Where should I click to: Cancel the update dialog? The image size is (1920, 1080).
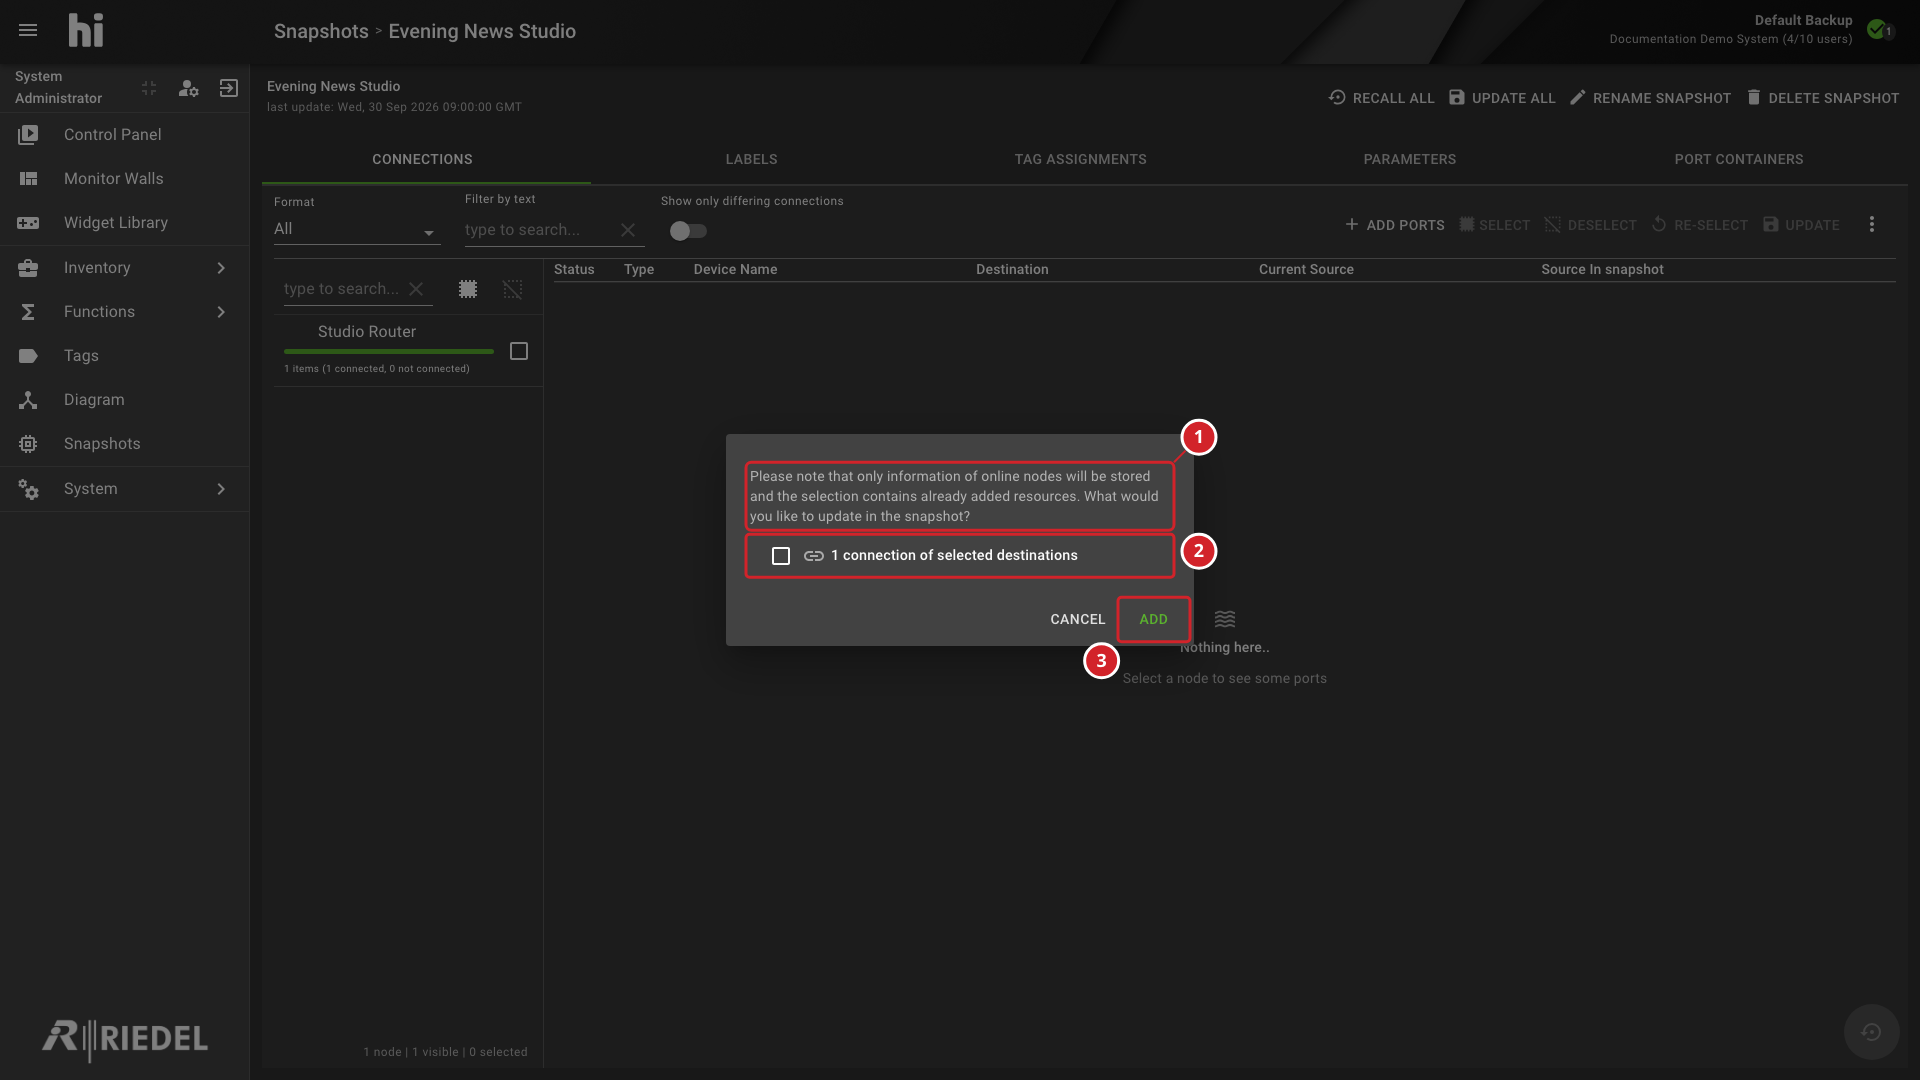click(x=1077, y=619)
